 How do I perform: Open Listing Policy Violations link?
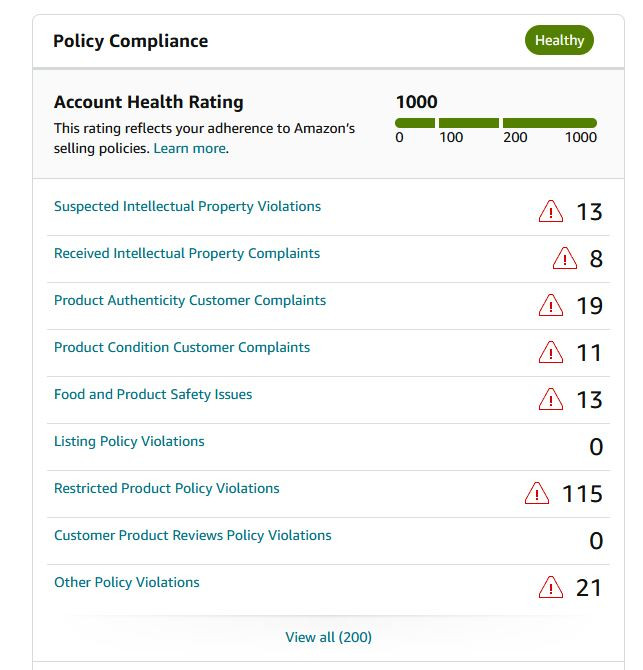coord(129,441)
